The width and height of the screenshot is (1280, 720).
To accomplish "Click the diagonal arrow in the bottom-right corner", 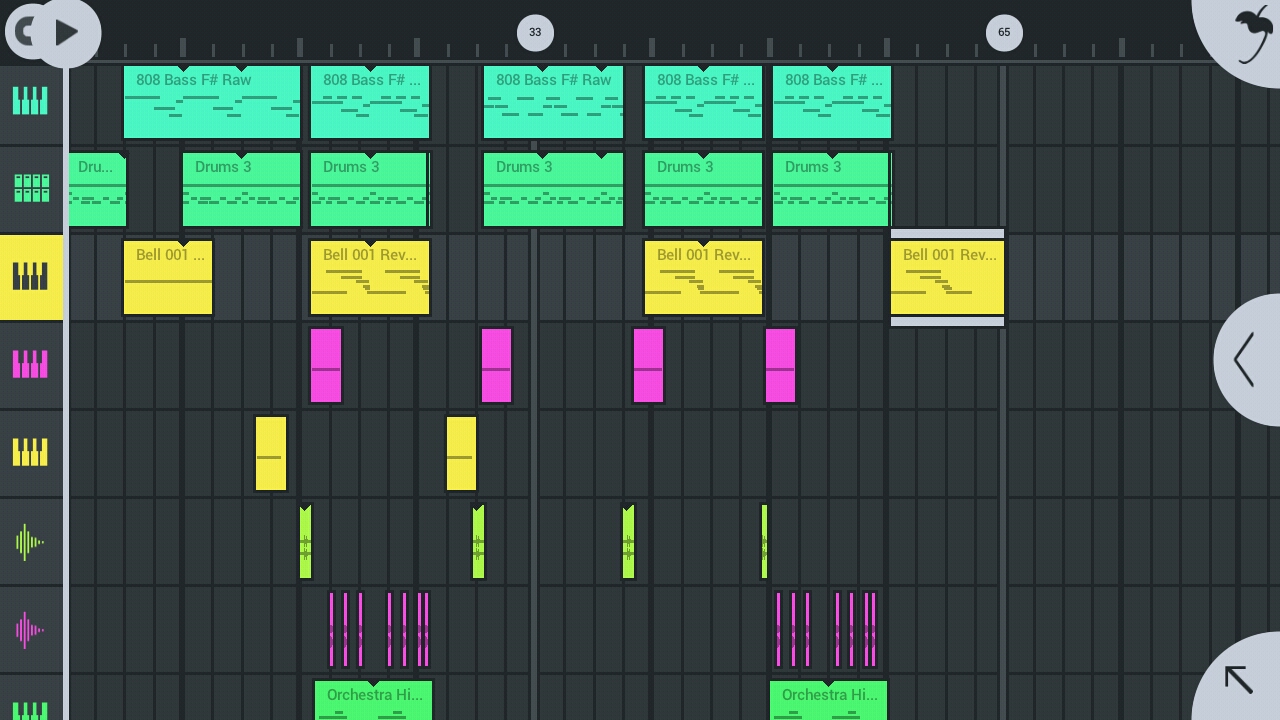I will coord(1240,680).
